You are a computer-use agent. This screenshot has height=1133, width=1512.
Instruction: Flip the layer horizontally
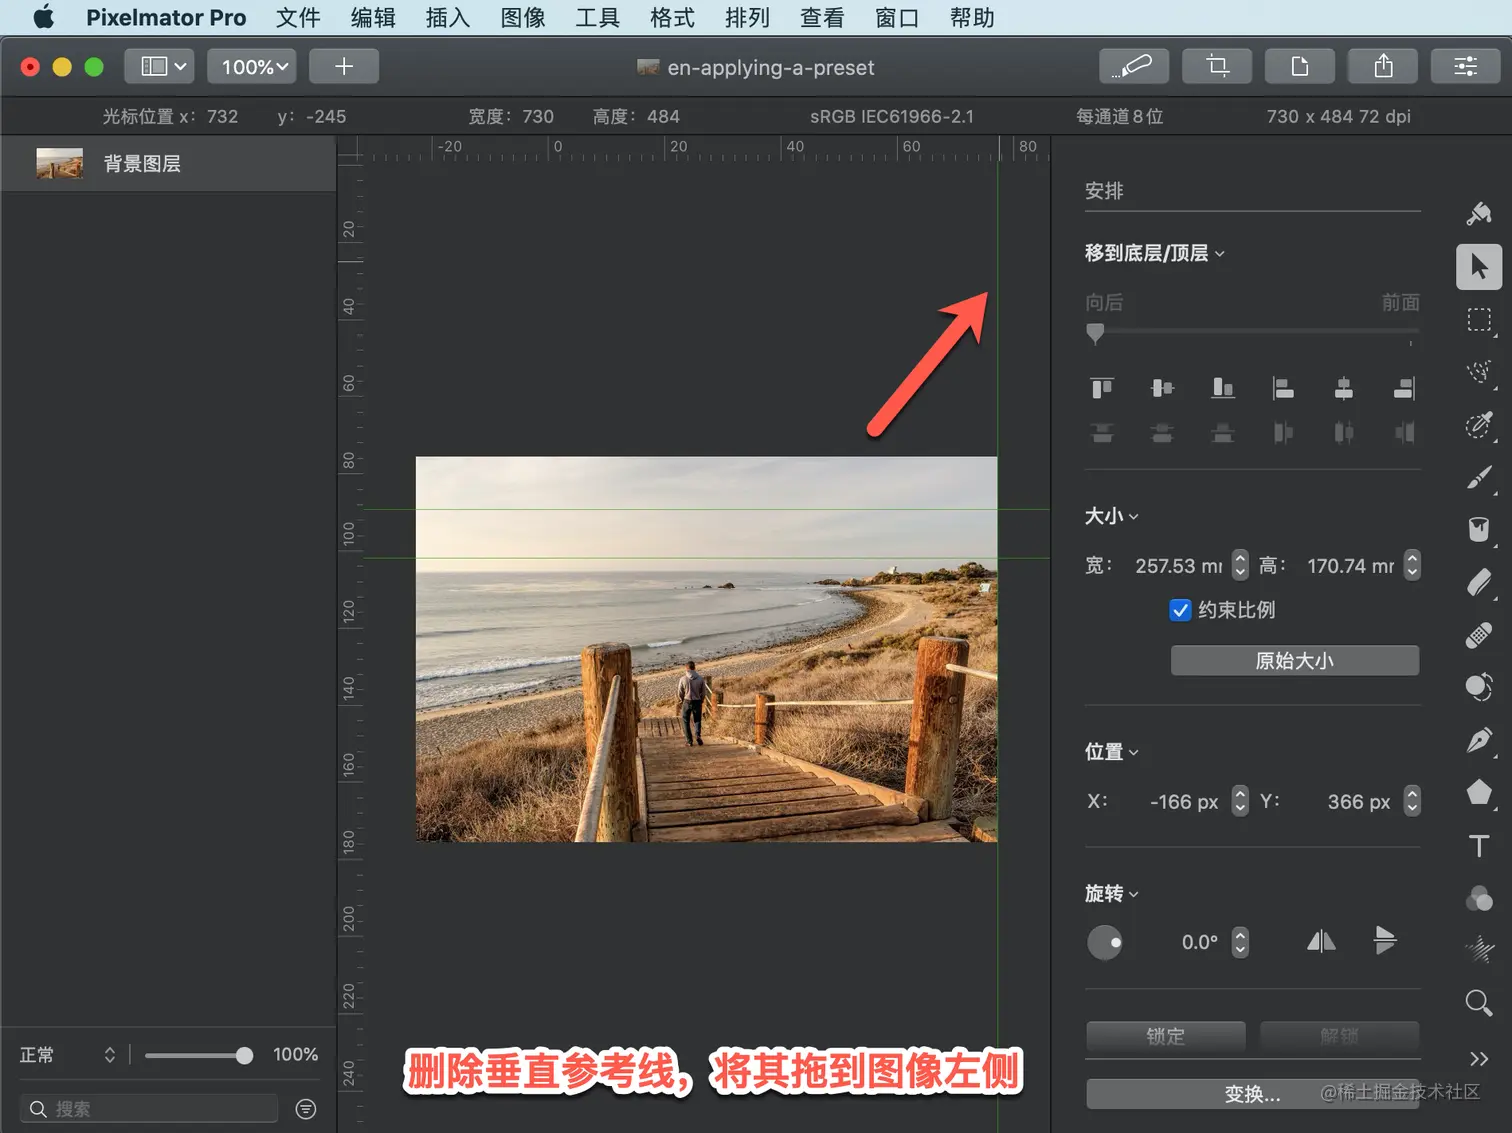pyautogui.click(x=1321, y=941)
